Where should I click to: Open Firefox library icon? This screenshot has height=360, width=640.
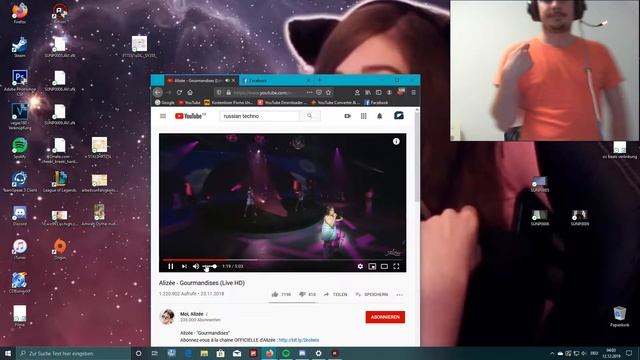pos(368,93)
